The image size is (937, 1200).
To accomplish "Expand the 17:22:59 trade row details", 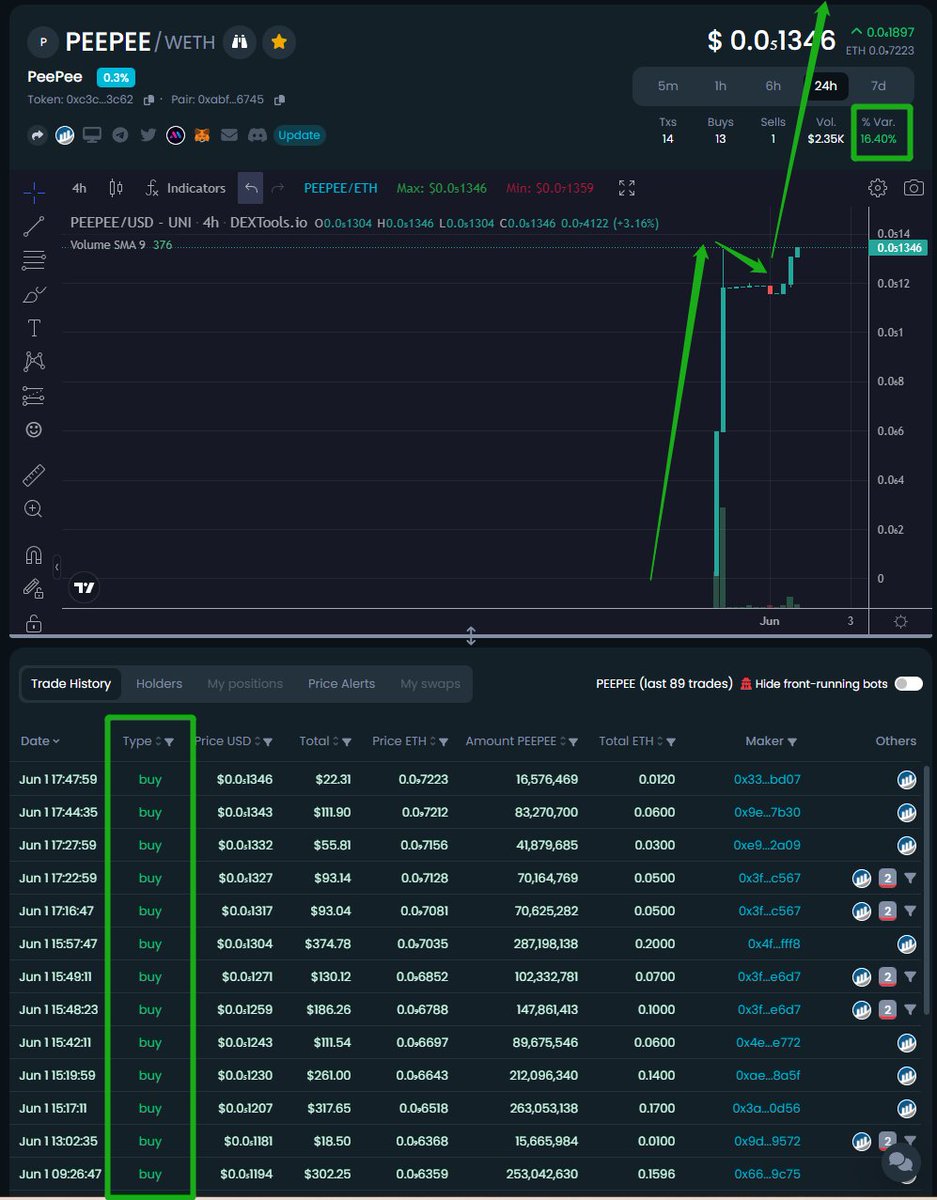I will coord(910,879).
